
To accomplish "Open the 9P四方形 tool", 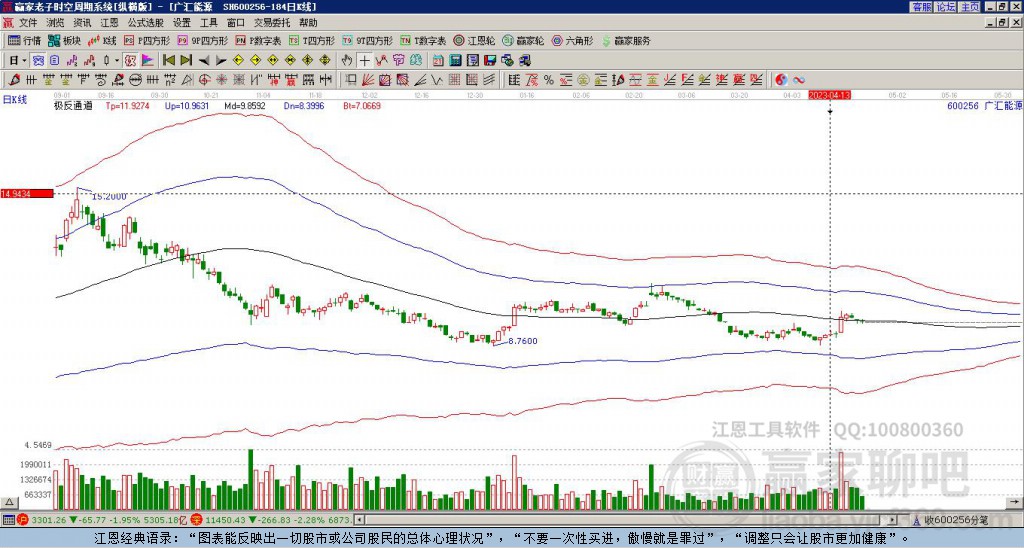I will (202, 40).
